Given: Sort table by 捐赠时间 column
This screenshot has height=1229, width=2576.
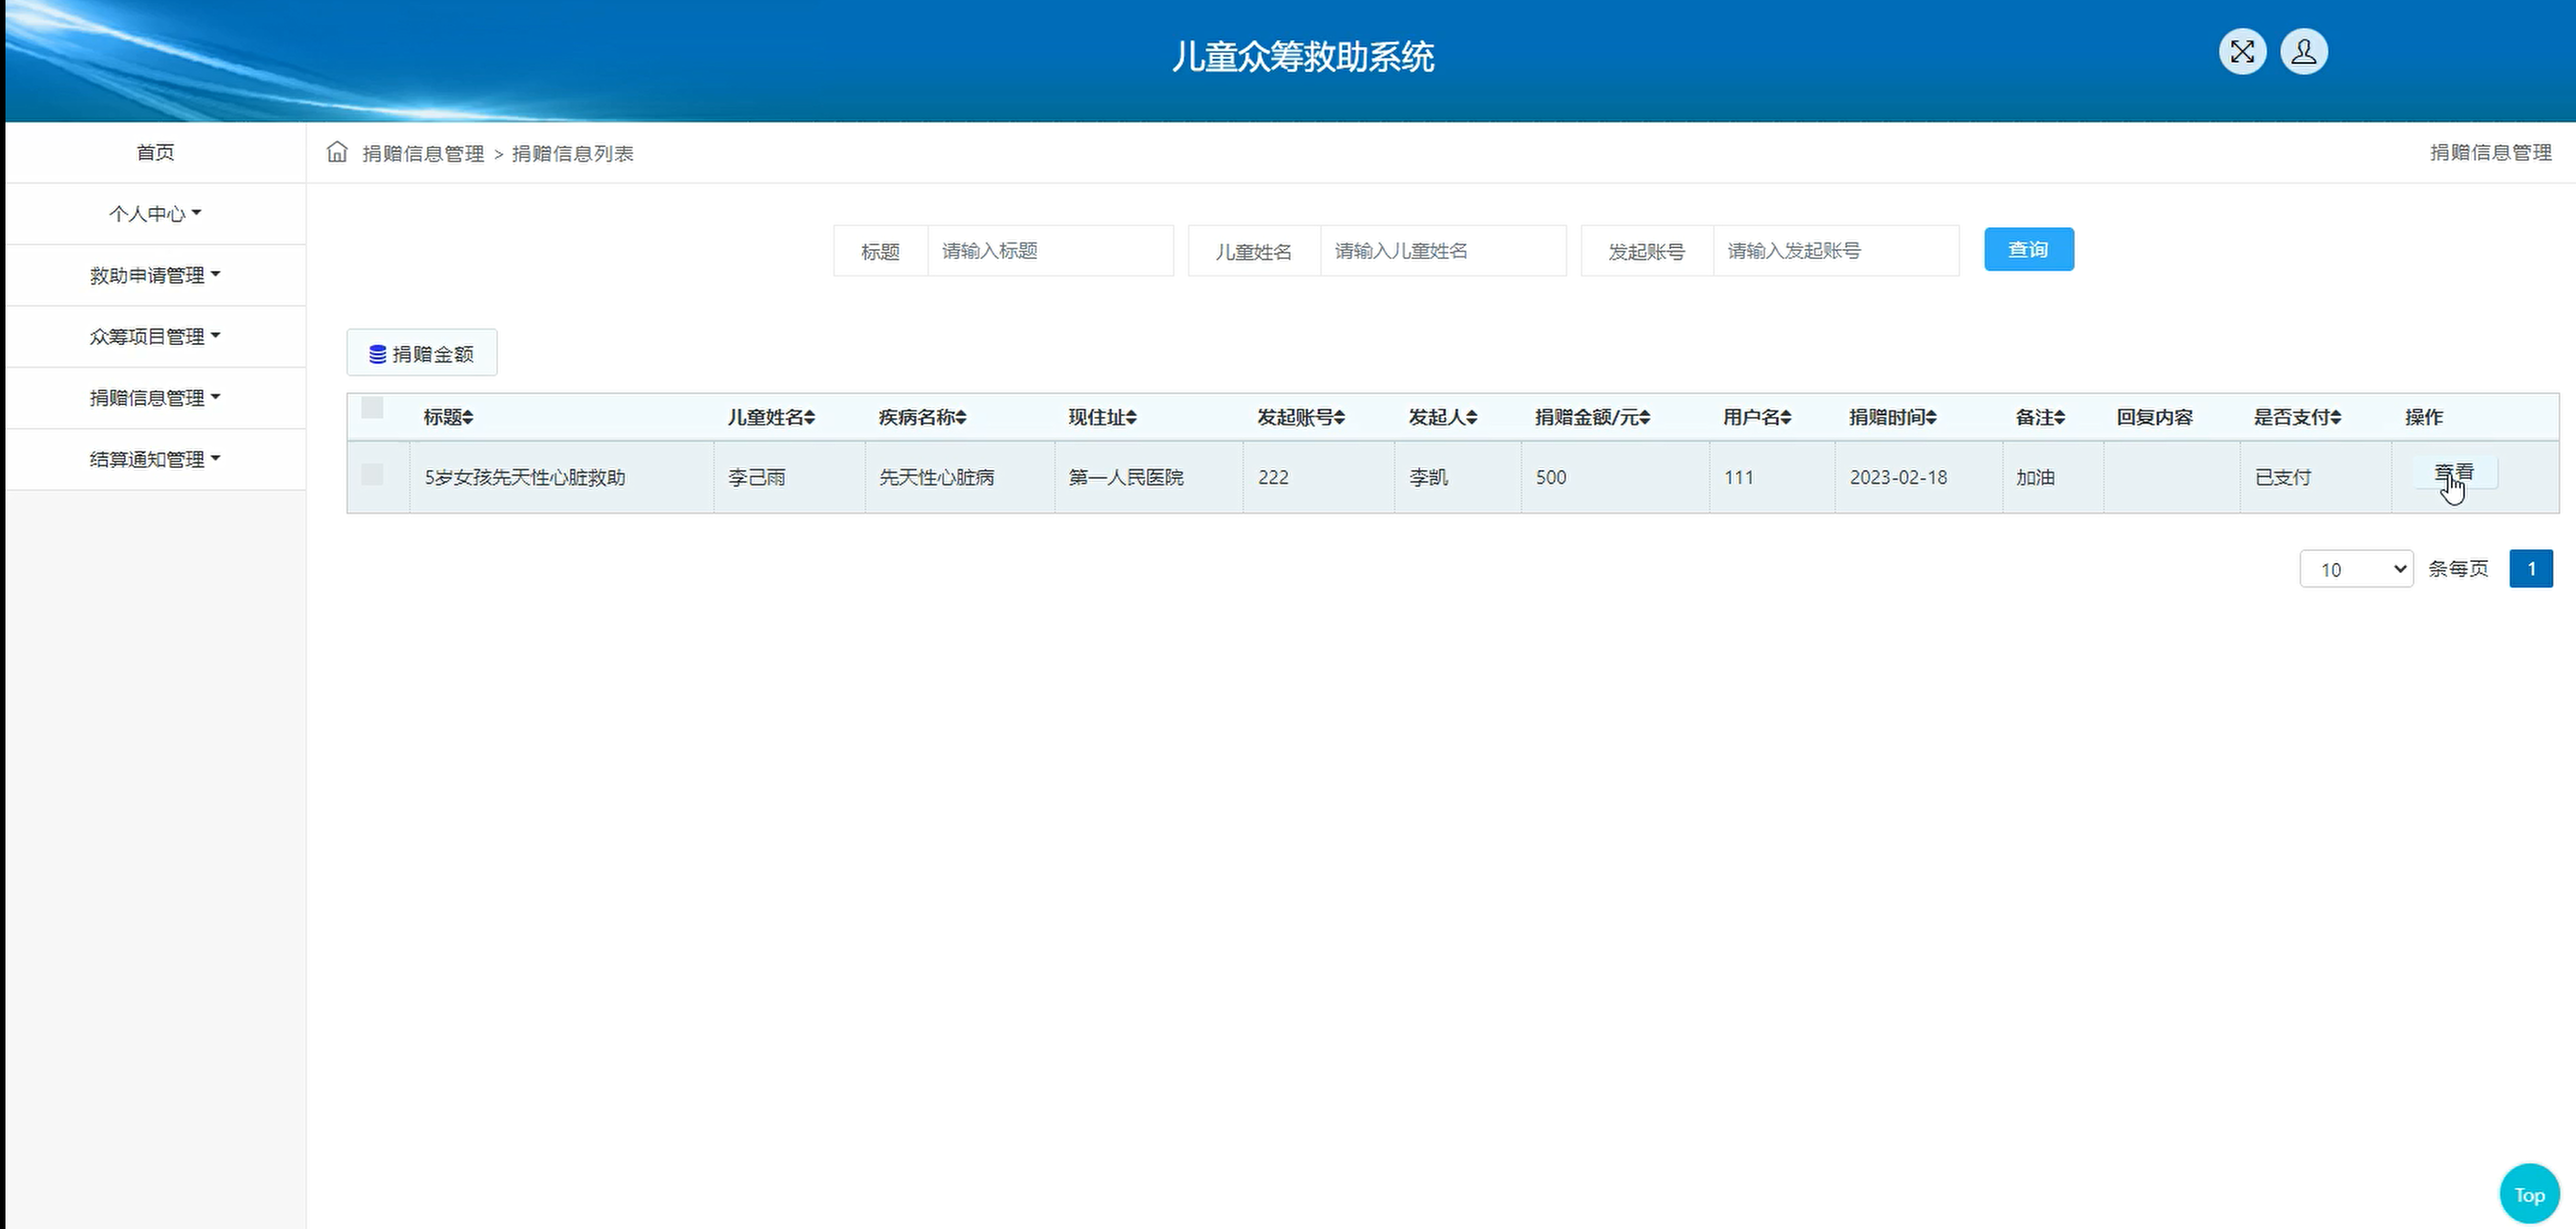Looking at the screenshot, I should pos(1893,417).
